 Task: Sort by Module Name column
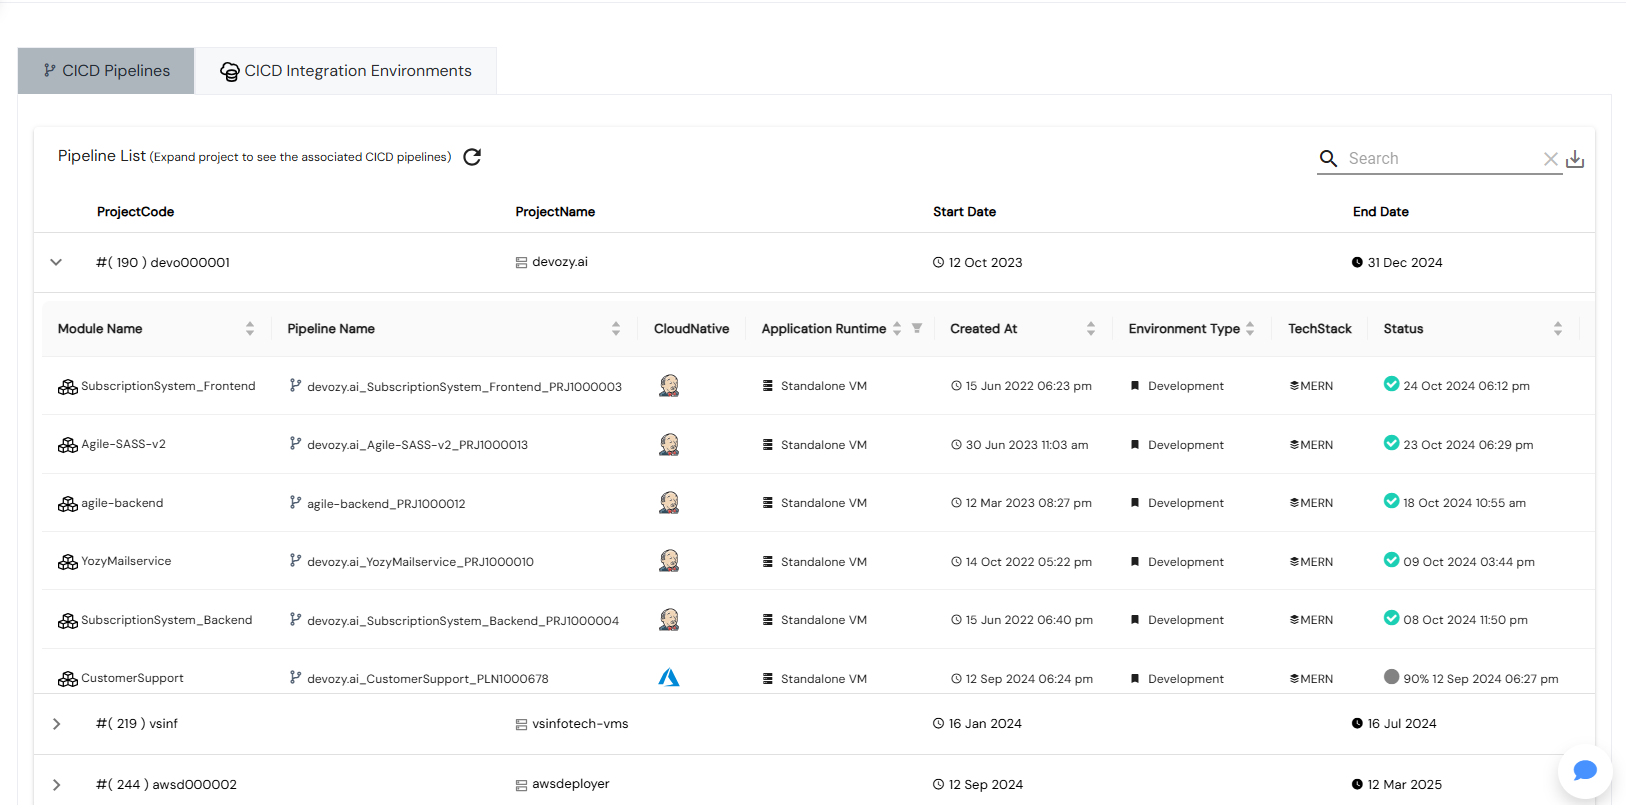click(250, 329)
